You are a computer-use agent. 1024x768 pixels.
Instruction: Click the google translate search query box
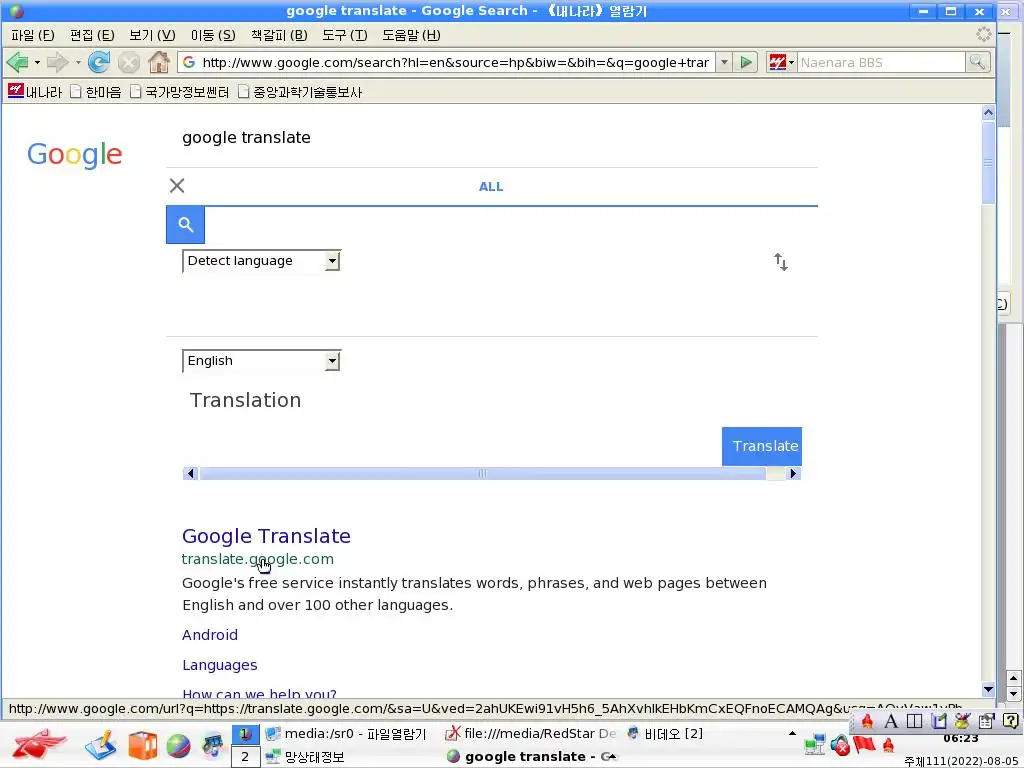coord(491,138)
